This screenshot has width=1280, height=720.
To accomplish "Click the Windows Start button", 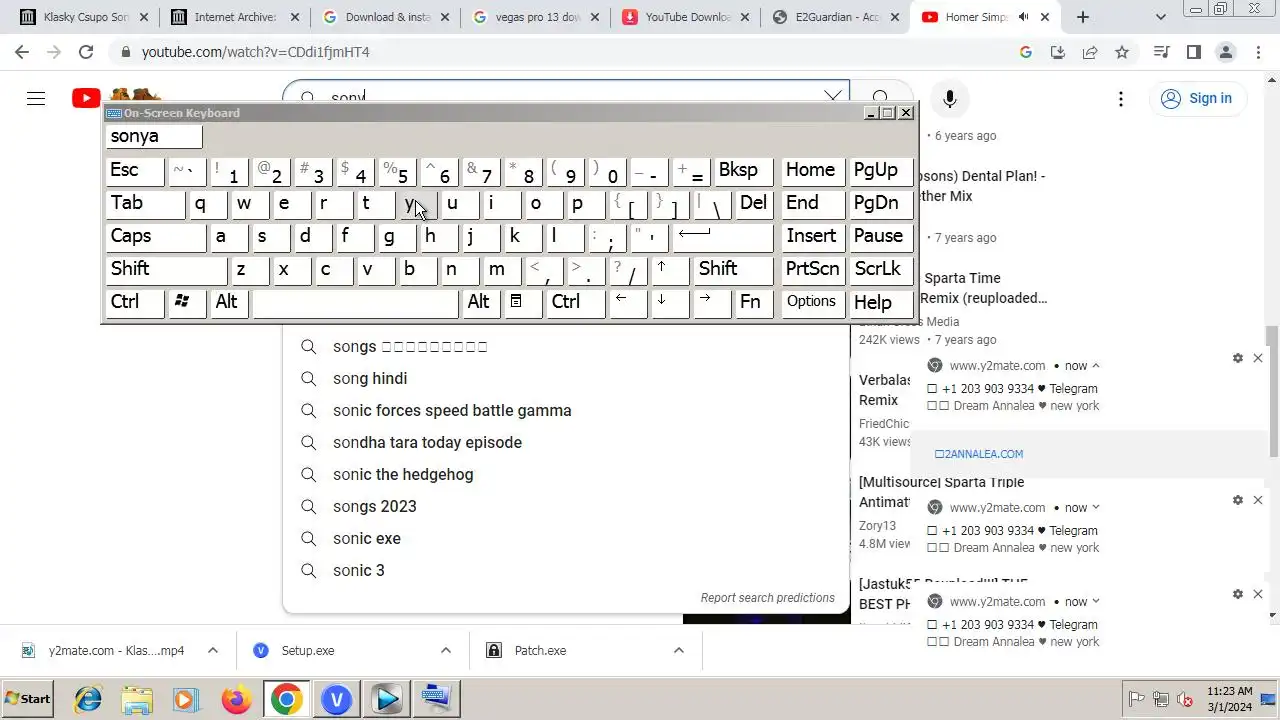I will [28, 699].
